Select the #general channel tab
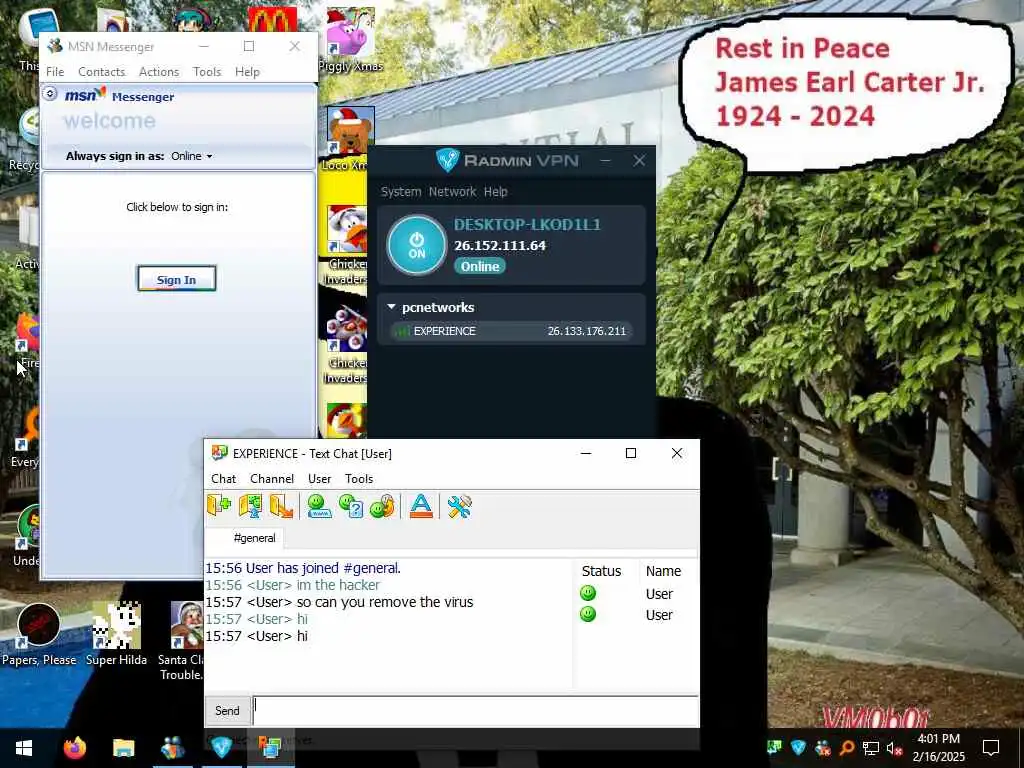 255,538
